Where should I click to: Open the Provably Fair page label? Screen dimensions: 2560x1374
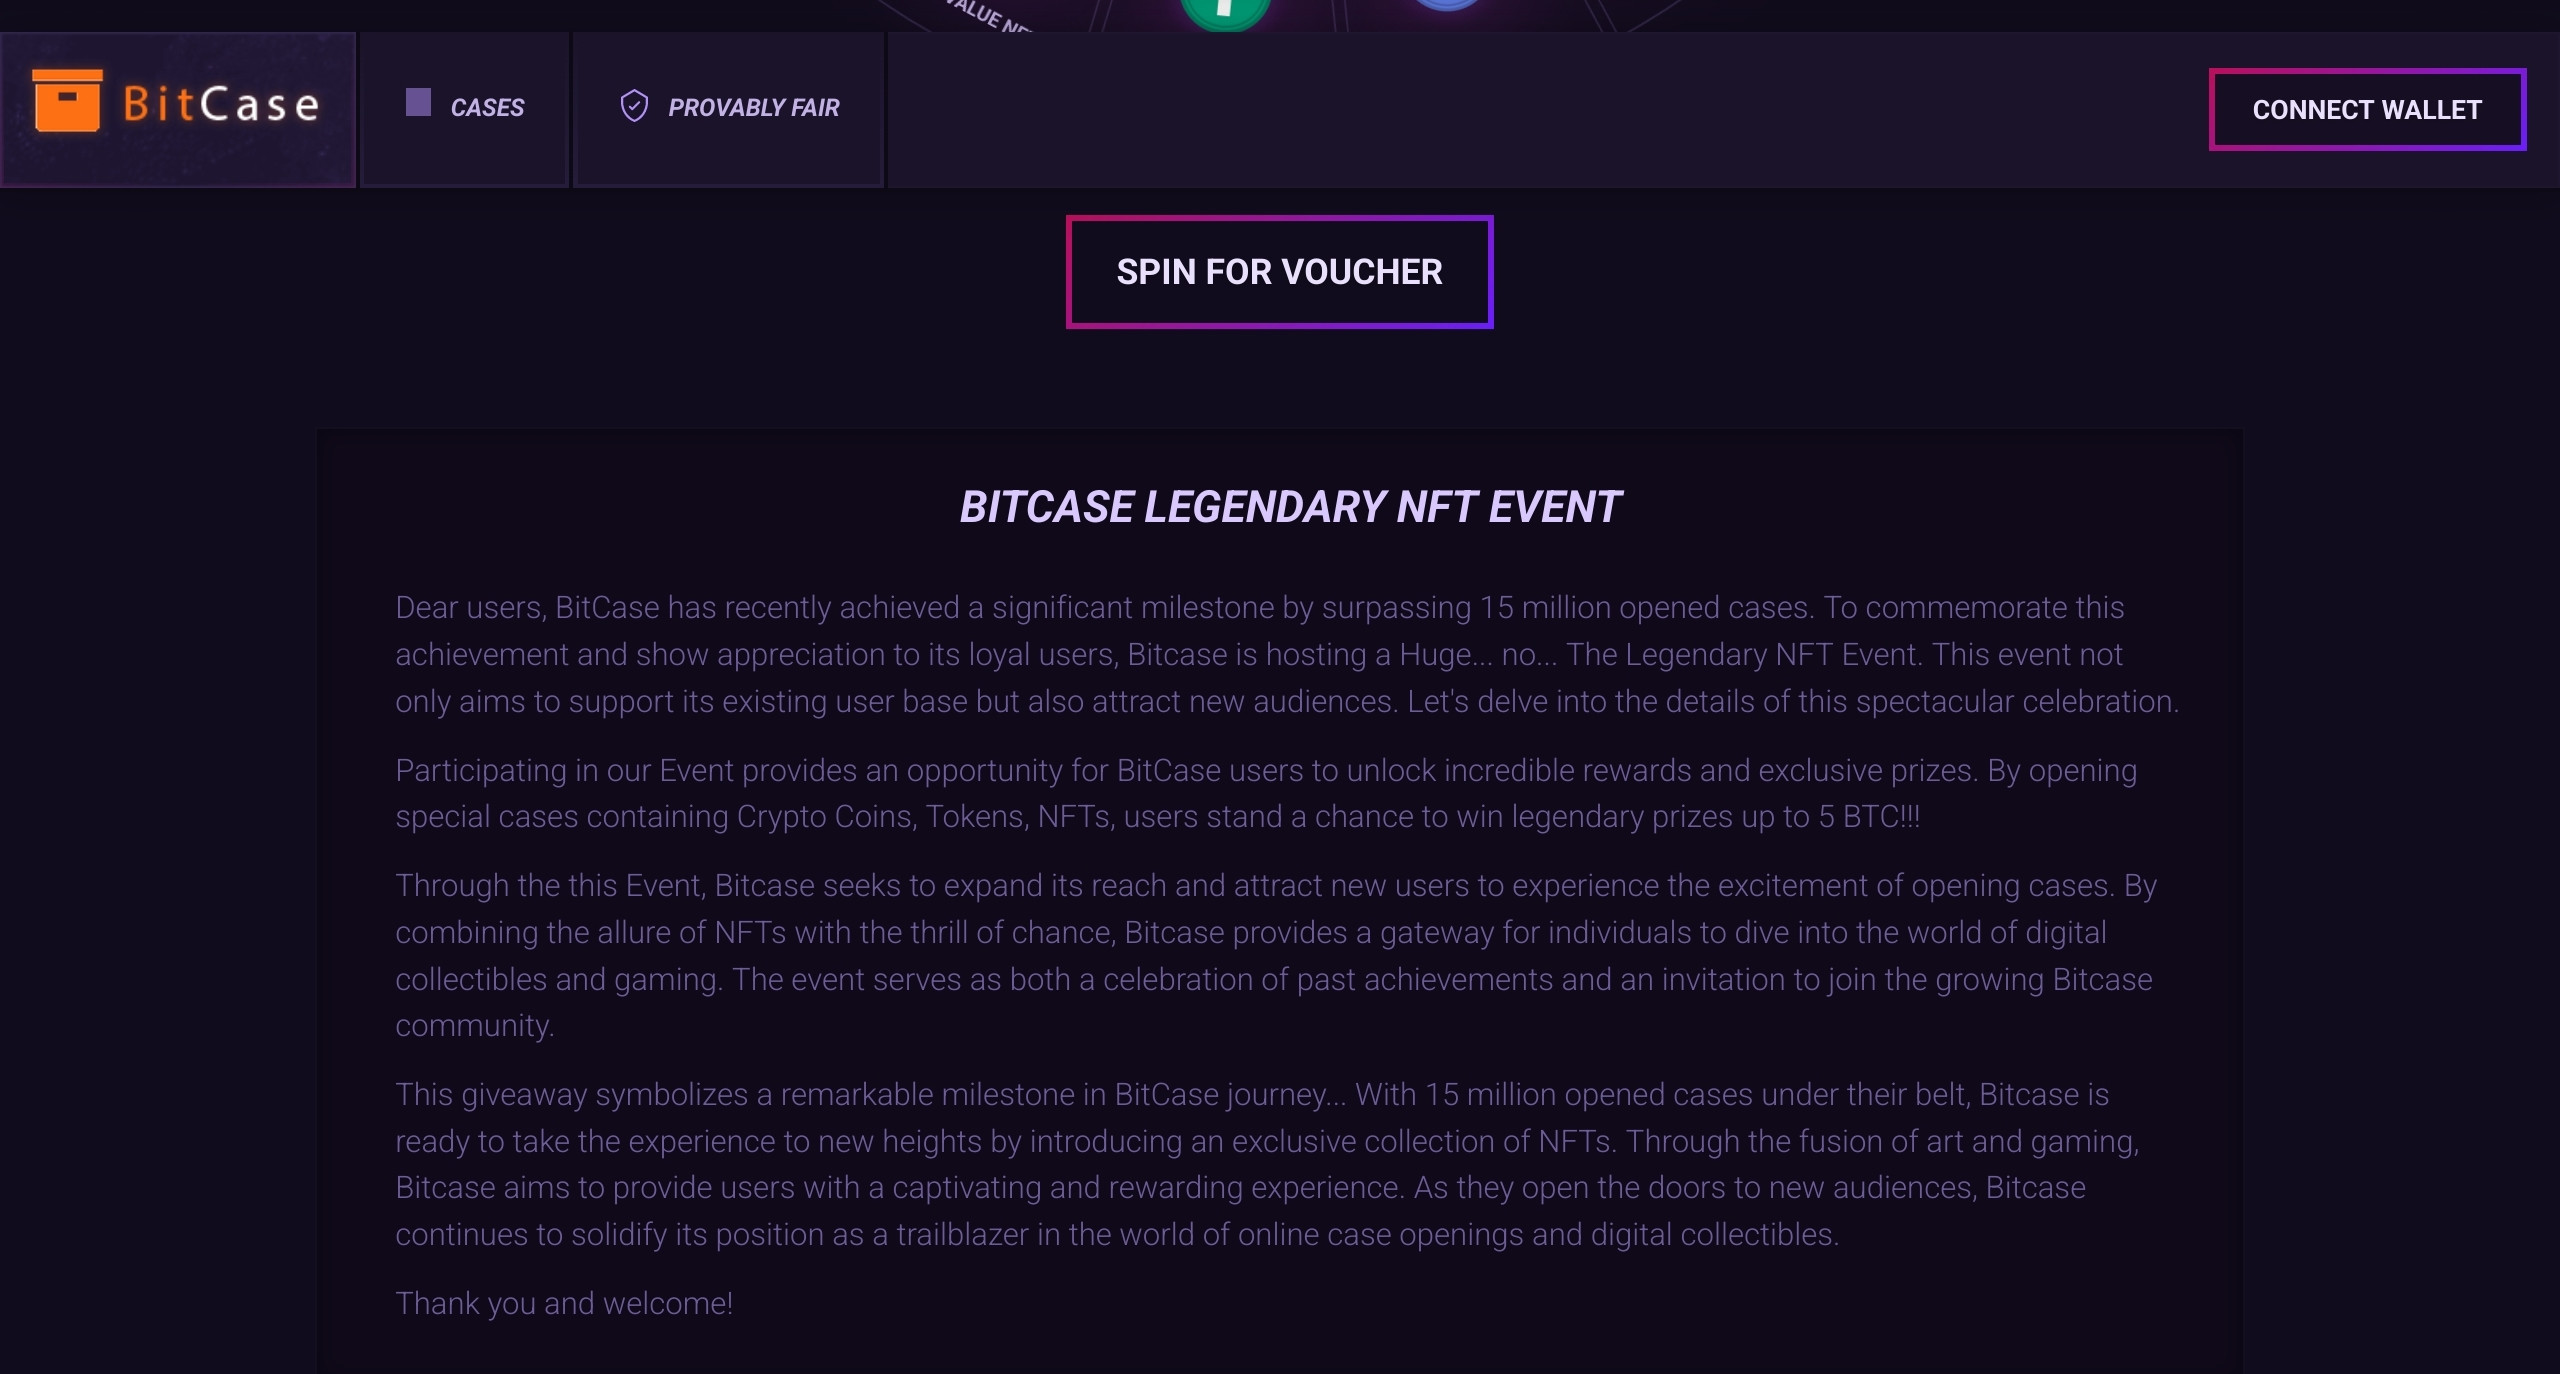coord(753,108)
